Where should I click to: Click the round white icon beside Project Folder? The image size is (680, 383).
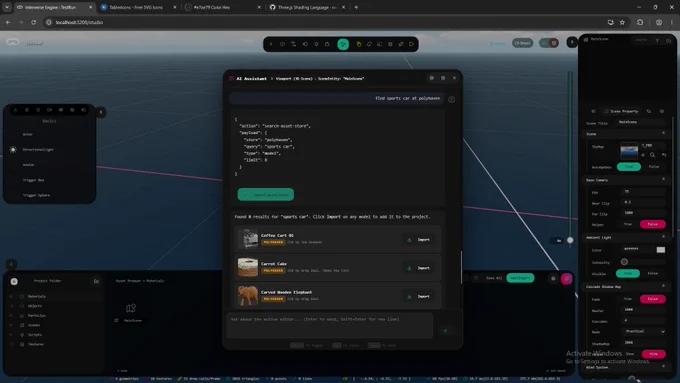click(x=14, y=282)
